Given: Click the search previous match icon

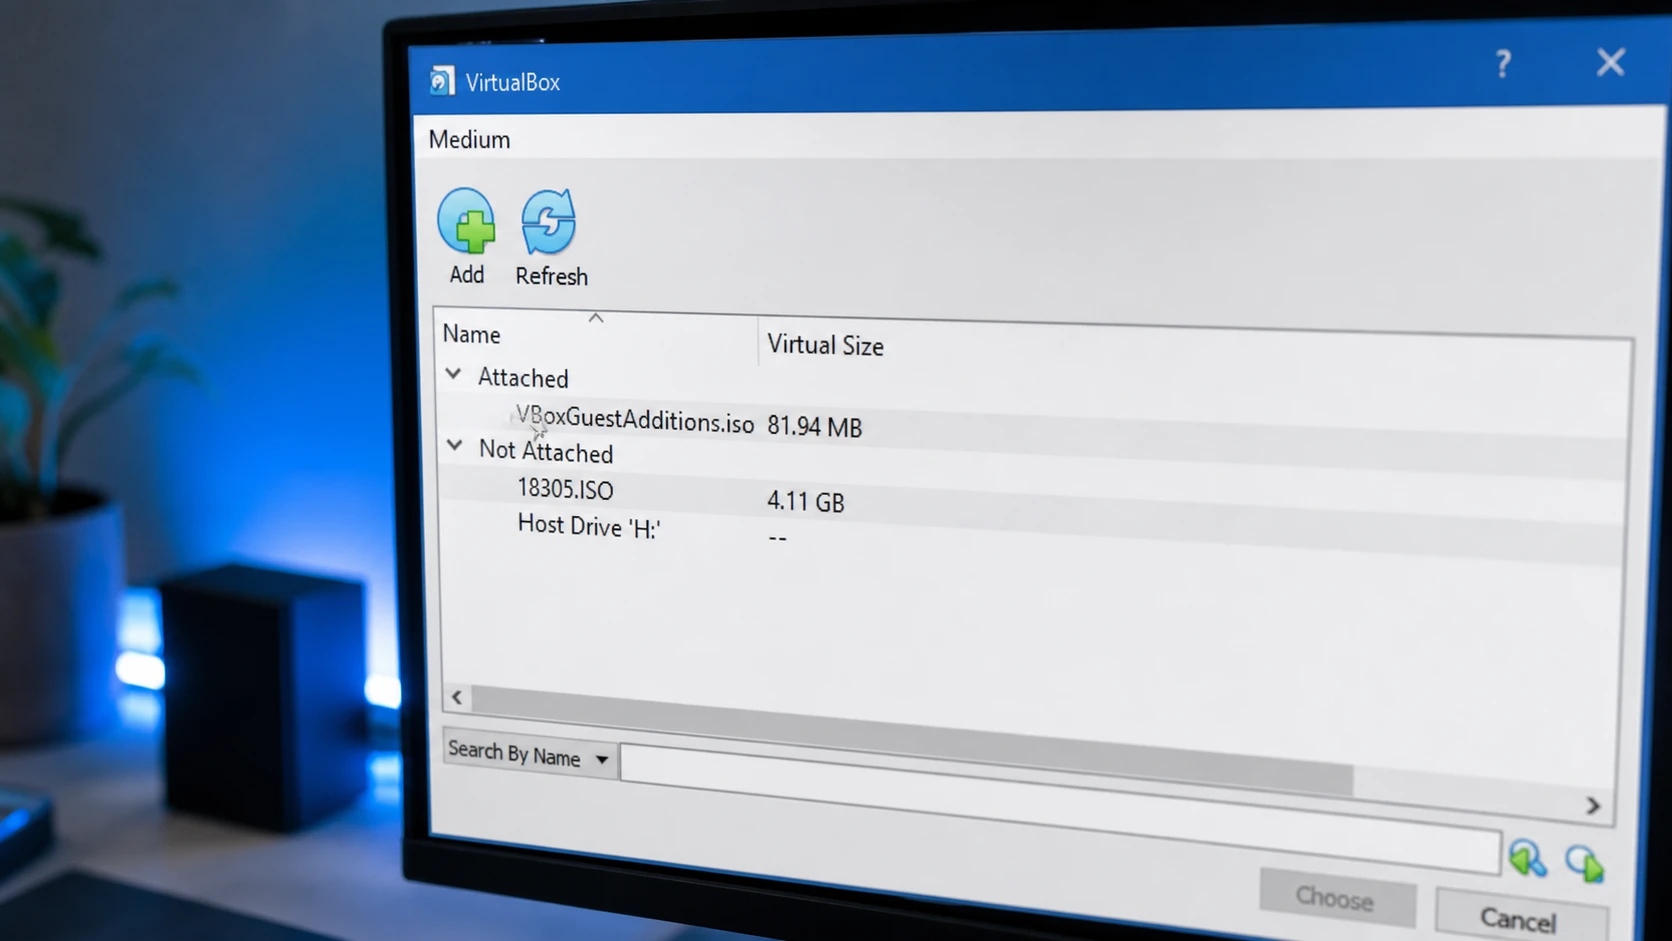Looking at the screenshot, I should click(x=1527, y=858).
